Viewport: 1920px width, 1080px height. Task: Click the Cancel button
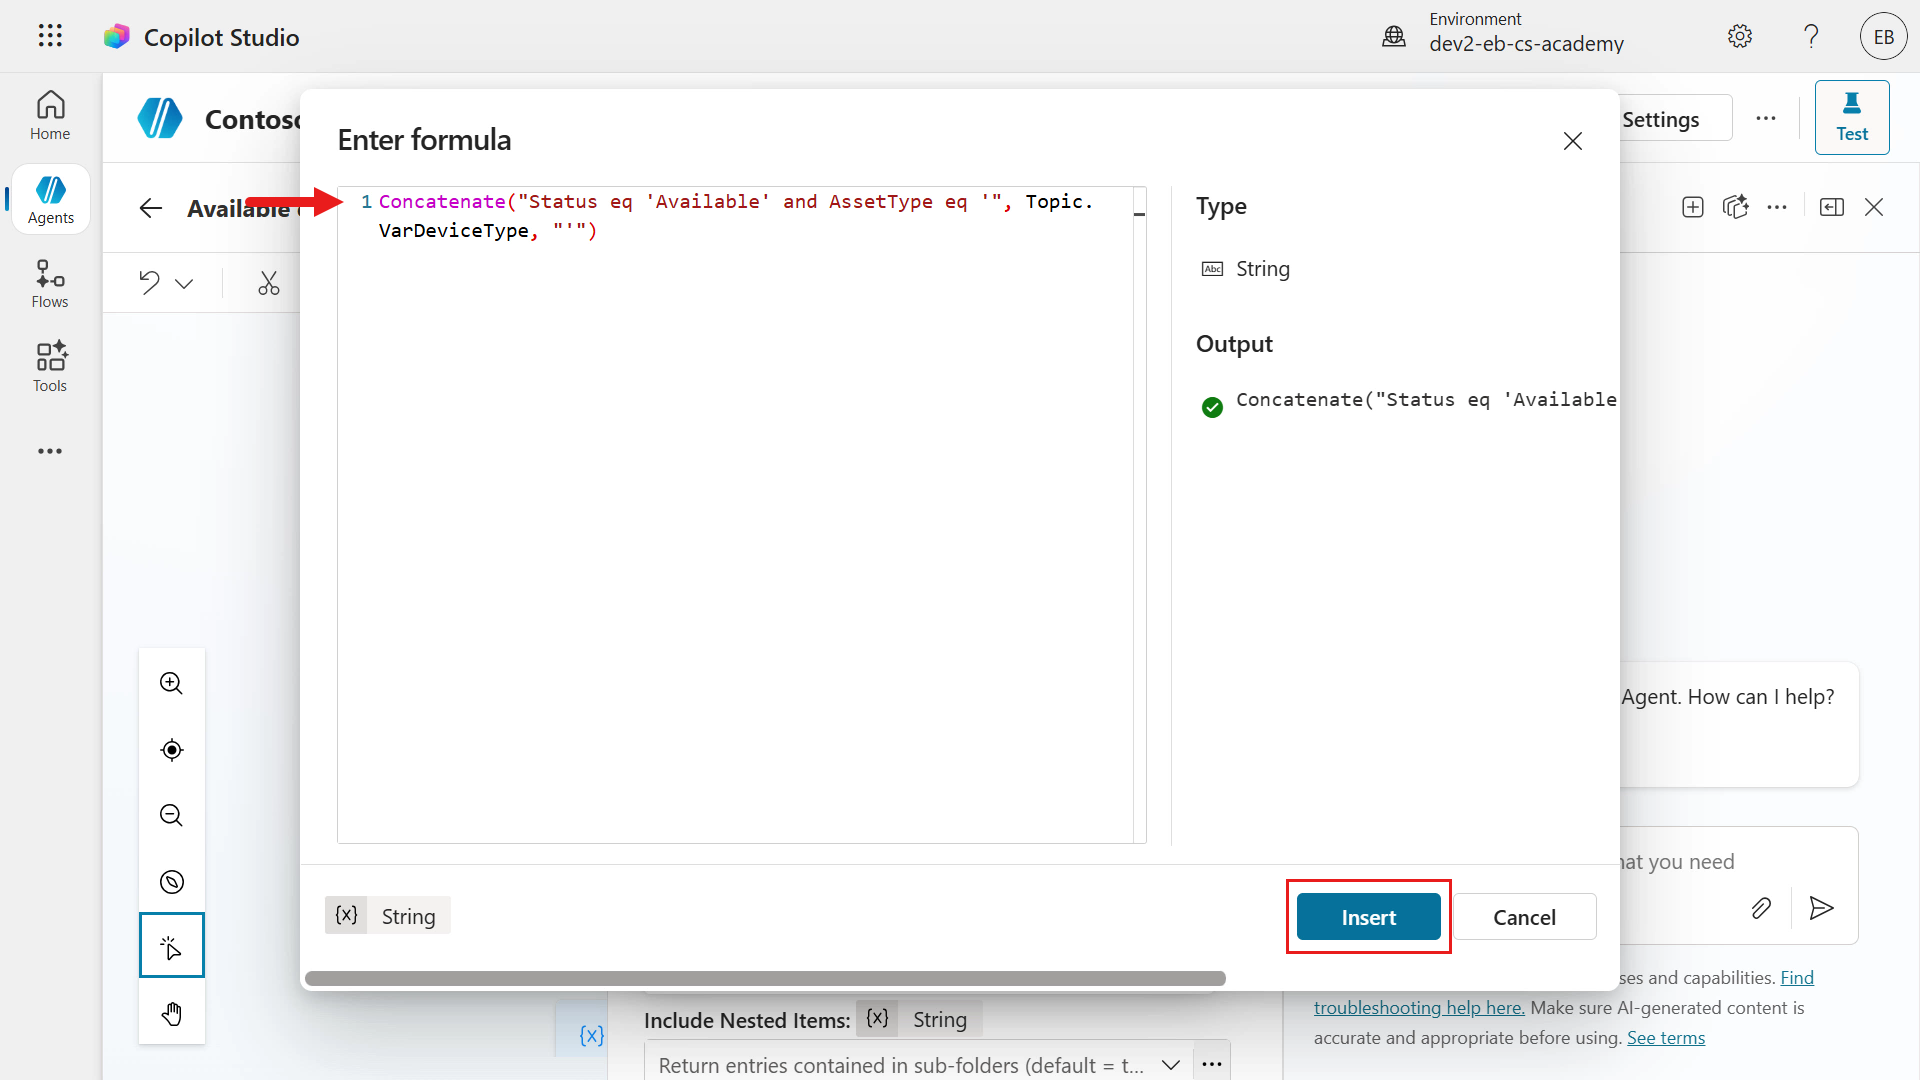pyautogui.click(x=1524, y=917)
